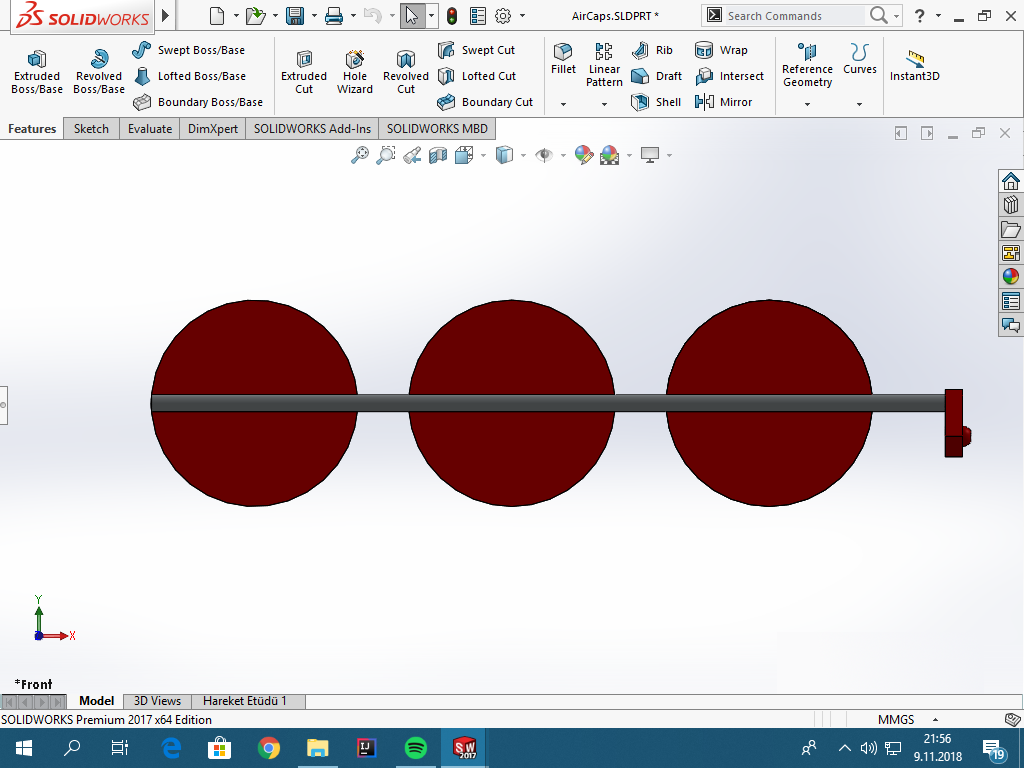This screenshot has height=768, width=1024.
Task: Open Spotify from the taskbar
Action: click(x=416, y=748)
